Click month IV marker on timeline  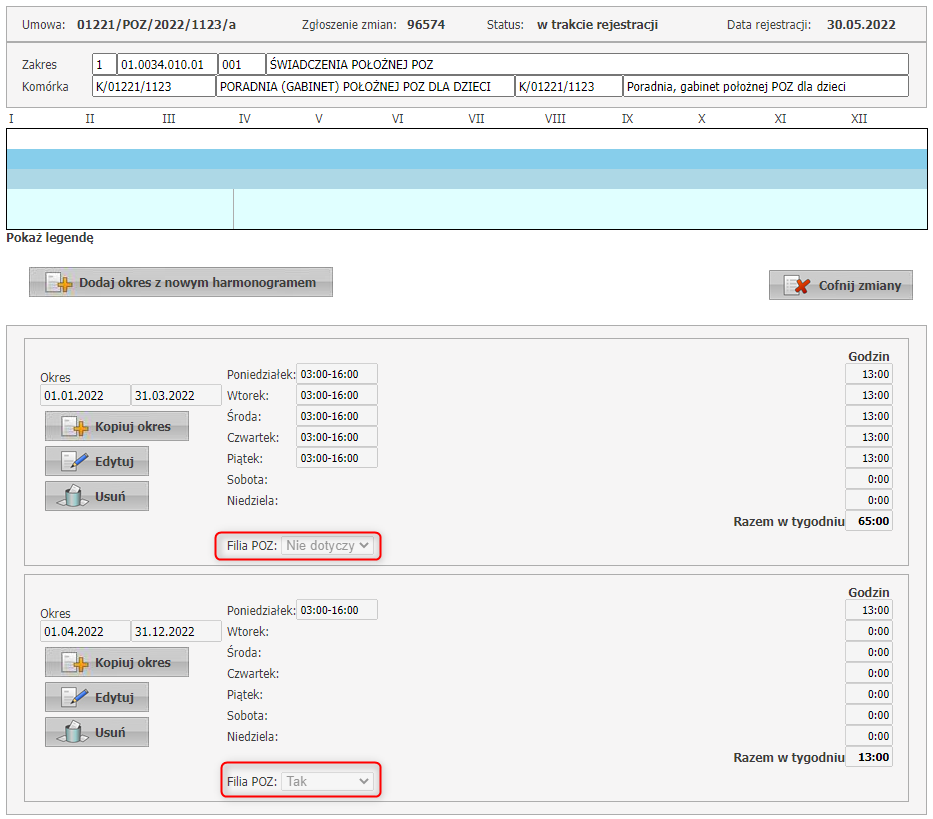pos(244,119)
